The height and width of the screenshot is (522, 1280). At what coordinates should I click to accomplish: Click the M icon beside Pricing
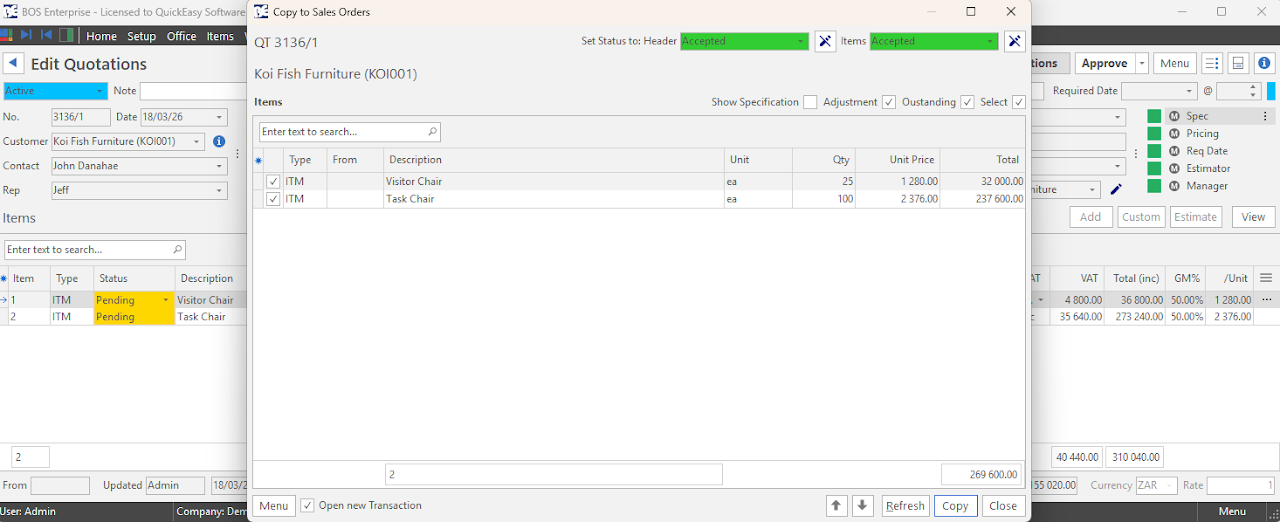tap(1174, 134)
